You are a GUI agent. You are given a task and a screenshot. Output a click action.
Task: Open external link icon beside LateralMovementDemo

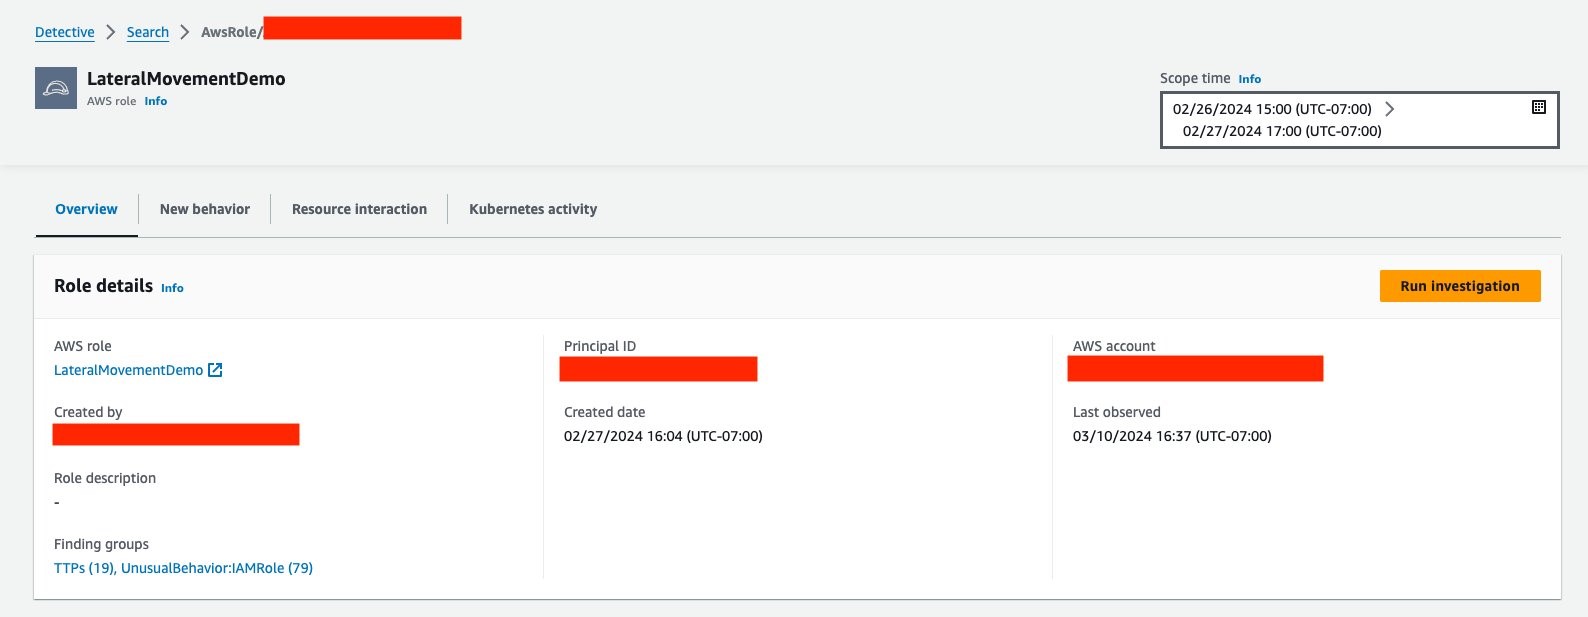215,370
